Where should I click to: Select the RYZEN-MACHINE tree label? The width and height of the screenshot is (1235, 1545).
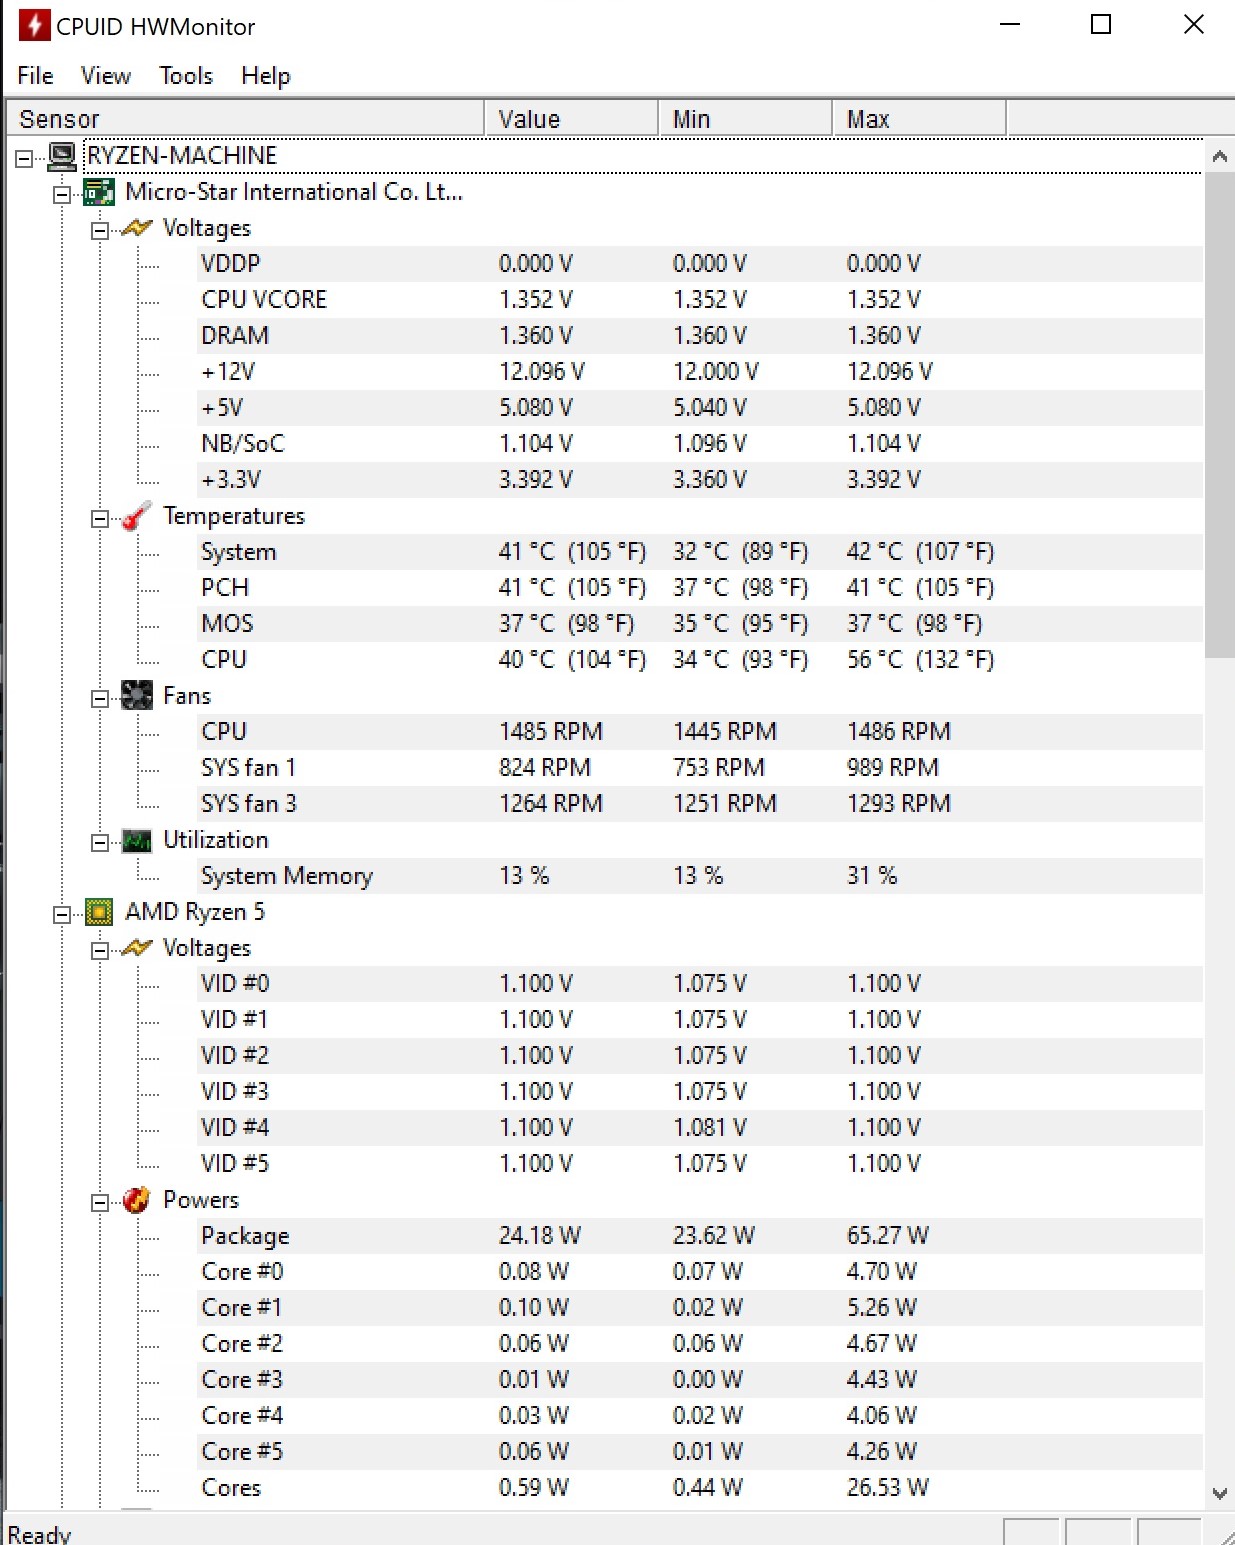click(182, 156)
